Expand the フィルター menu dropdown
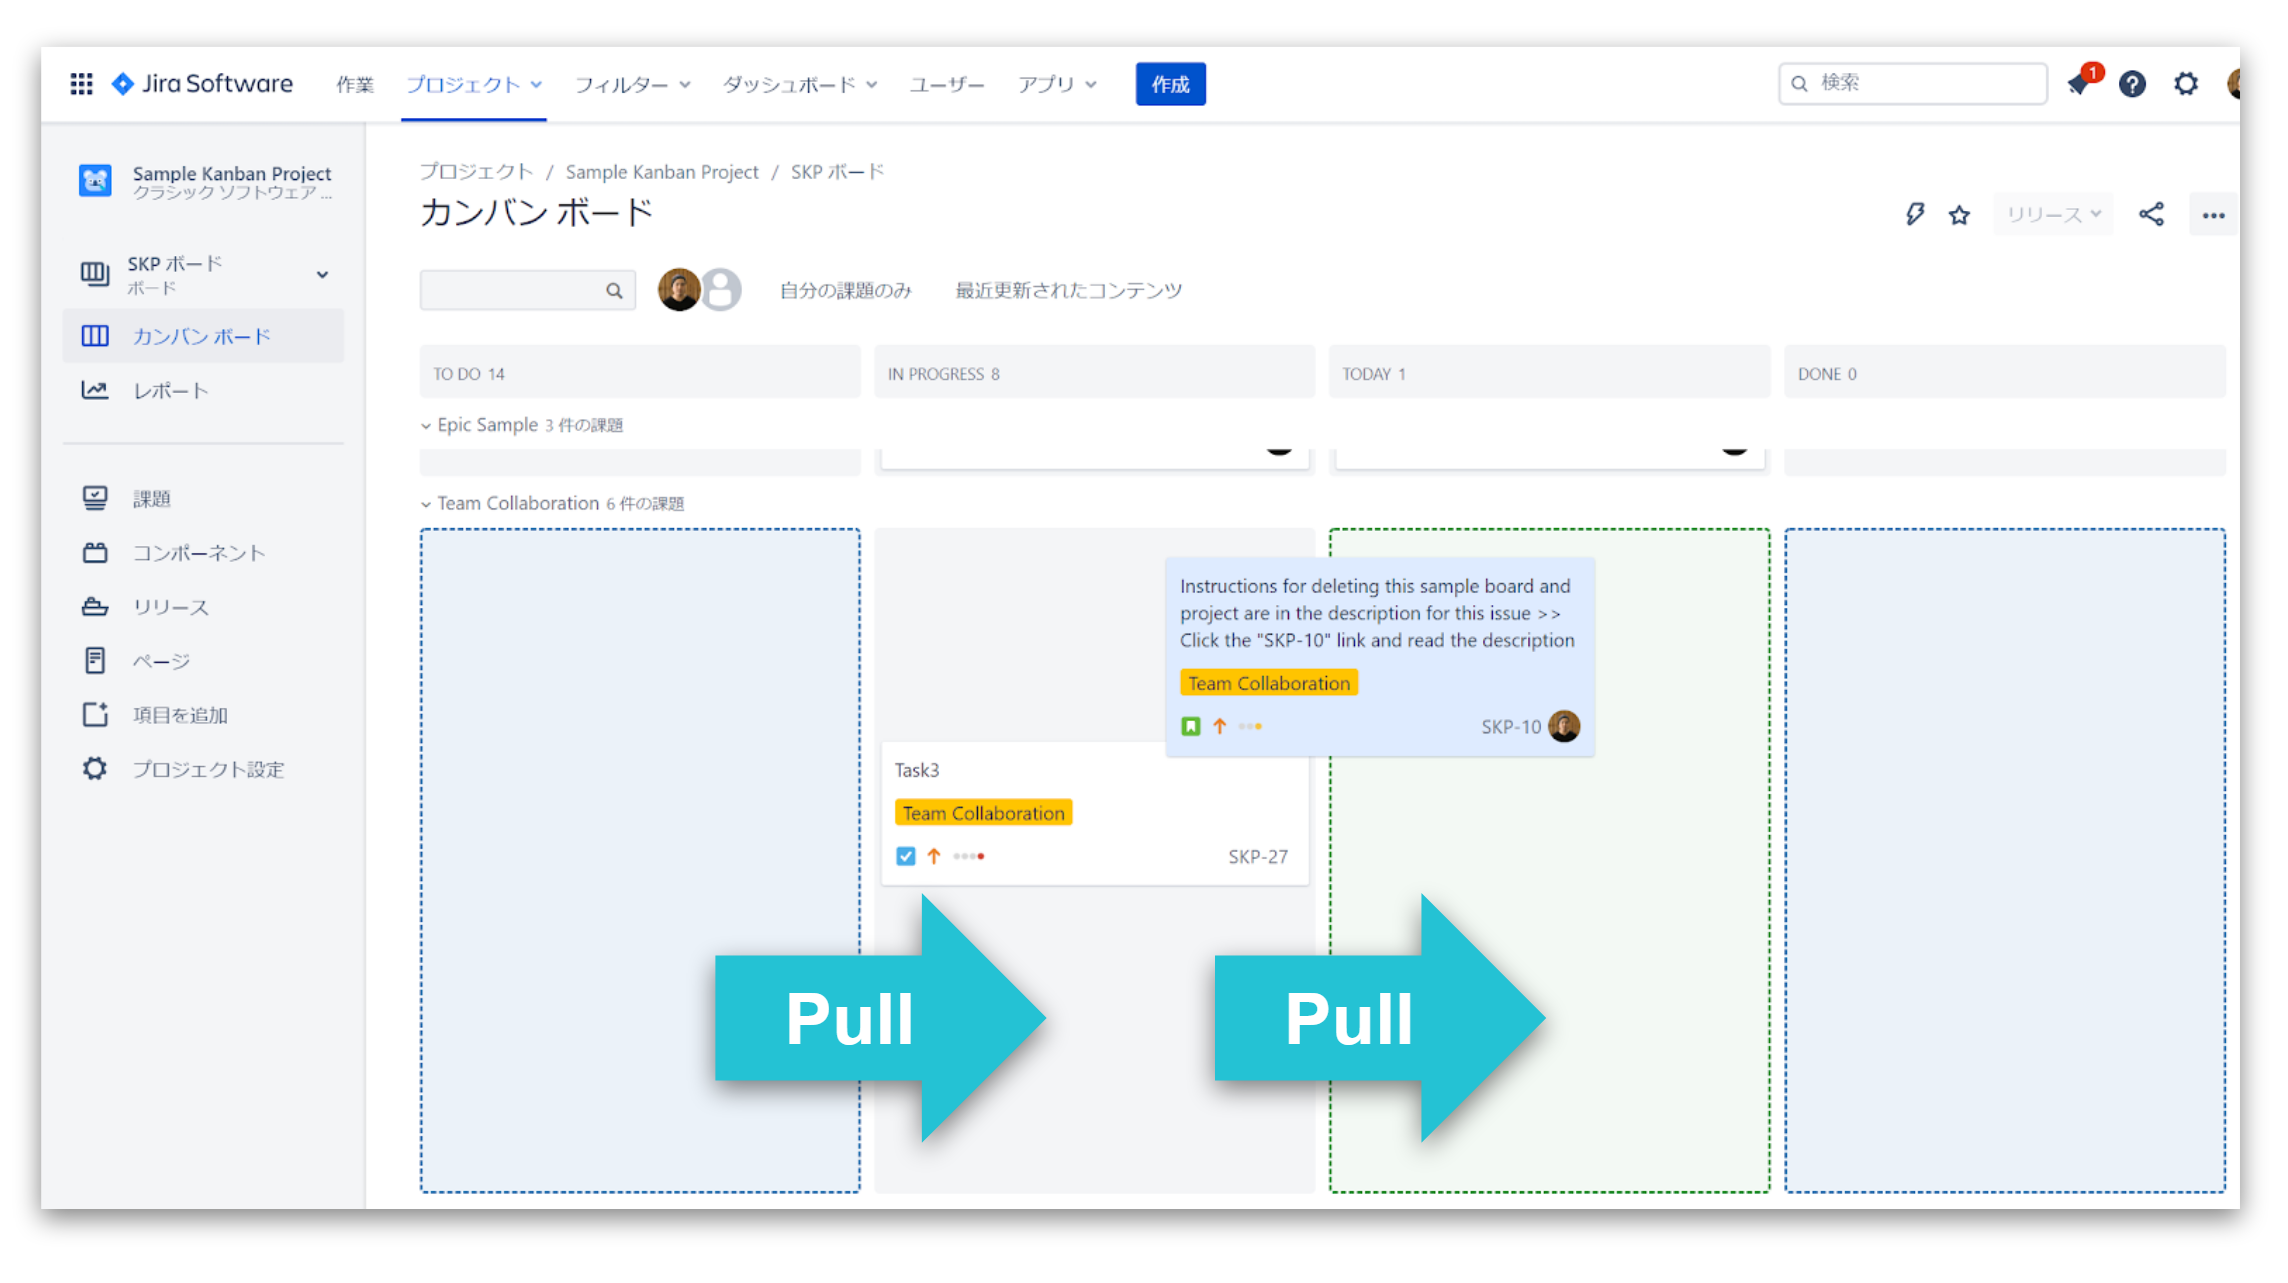This screenshot has width=2288, height=1283. [x=632, y=85]
